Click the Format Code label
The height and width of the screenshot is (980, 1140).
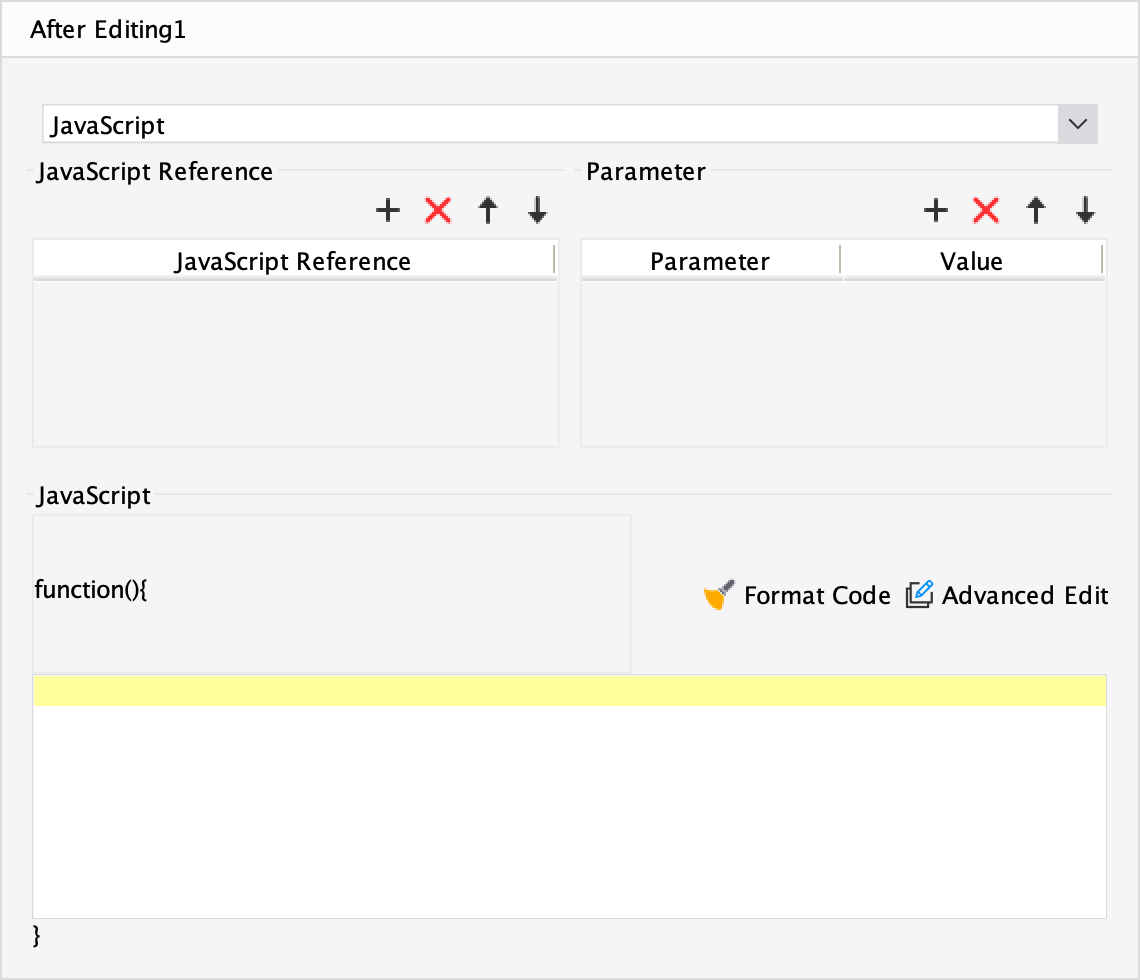point(817,595)
